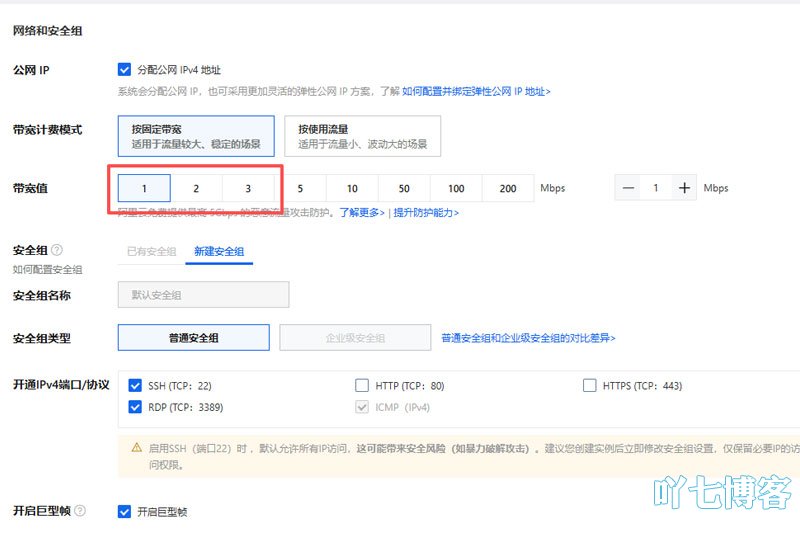The height and width of the screenshot is (533, 800).
Task: Decrease bandwidth with the minus stepper
Action: coord(628,188)
